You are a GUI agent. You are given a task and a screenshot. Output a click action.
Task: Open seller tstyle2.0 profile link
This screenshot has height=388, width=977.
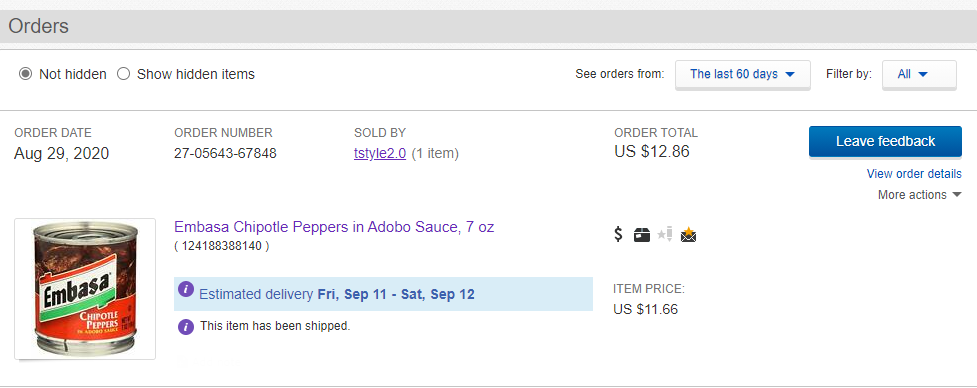pyautogui.click(x=380, y=153)
